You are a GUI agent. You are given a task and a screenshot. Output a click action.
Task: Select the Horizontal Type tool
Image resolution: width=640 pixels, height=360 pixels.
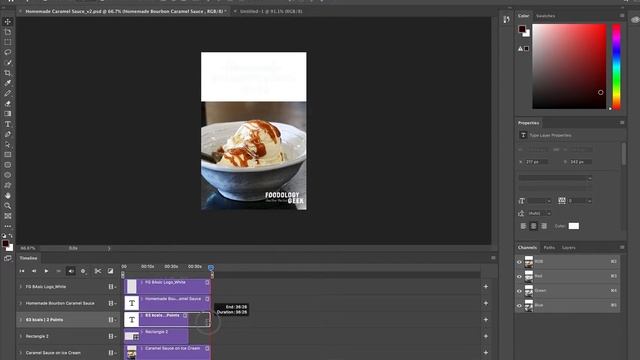pos(7,124)
